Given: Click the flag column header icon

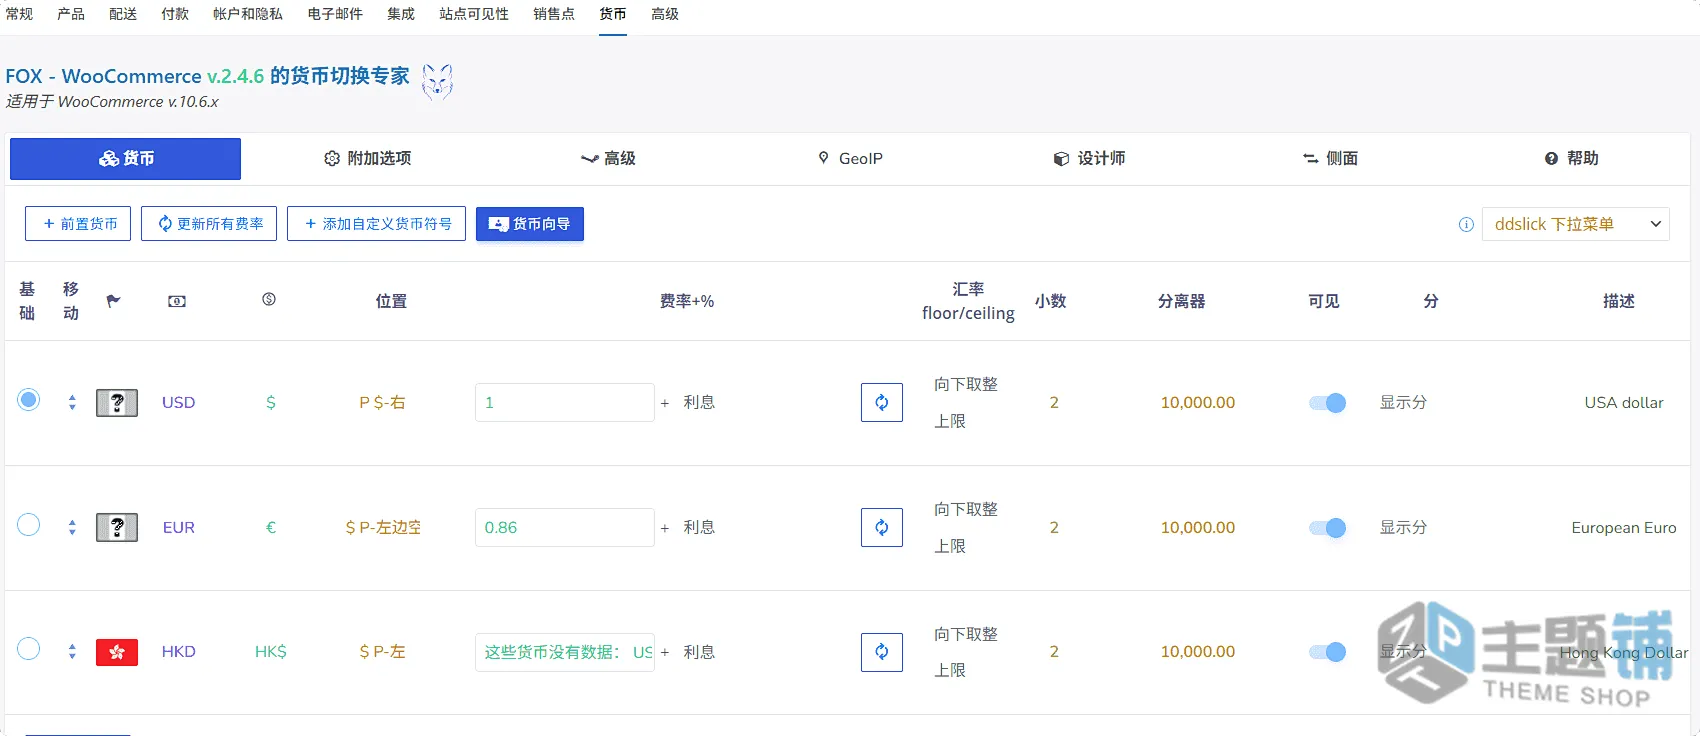Looking at the screenshot, I should [113, 301].
